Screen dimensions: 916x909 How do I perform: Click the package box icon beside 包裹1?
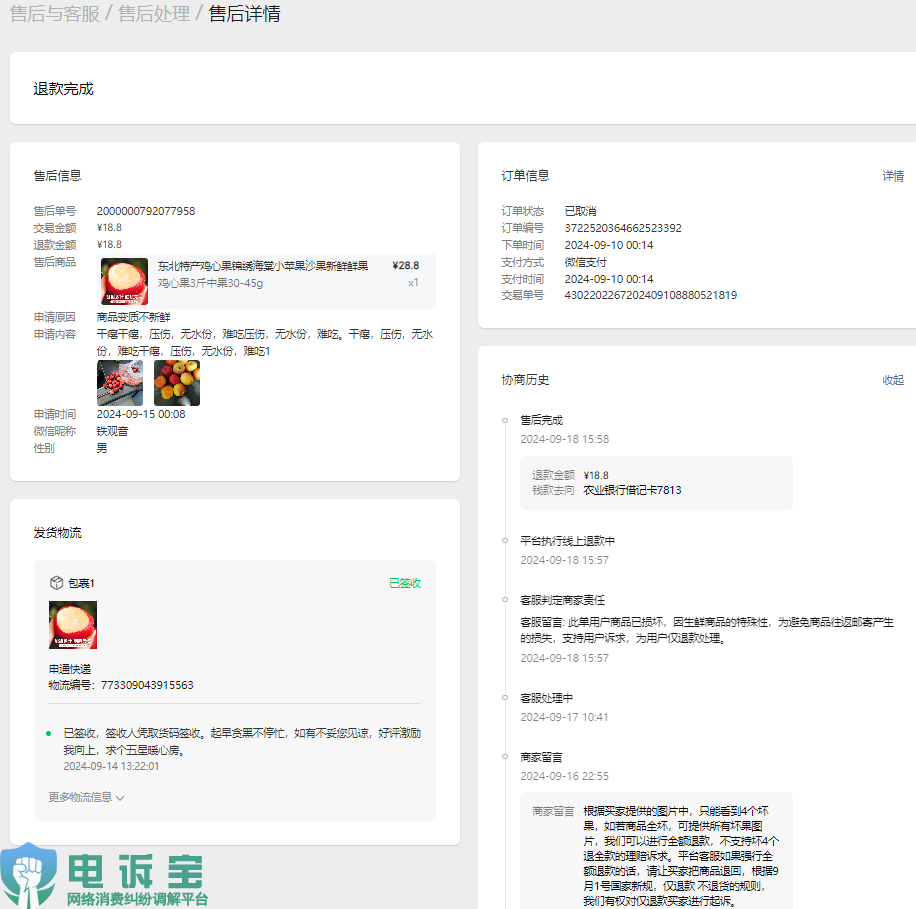point(56,582)
